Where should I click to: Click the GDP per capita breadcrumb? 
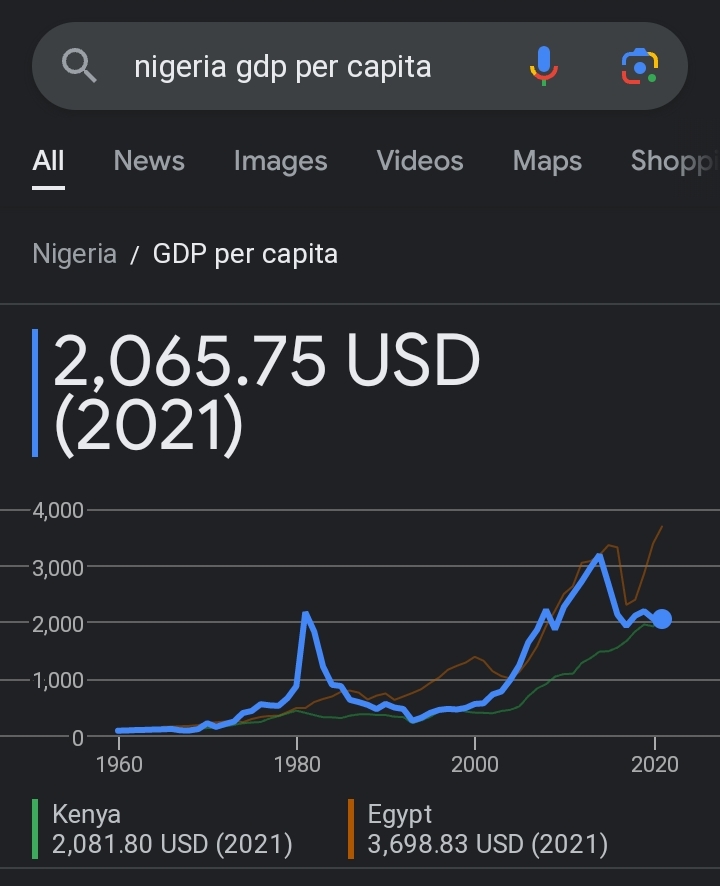click(245, 254)
